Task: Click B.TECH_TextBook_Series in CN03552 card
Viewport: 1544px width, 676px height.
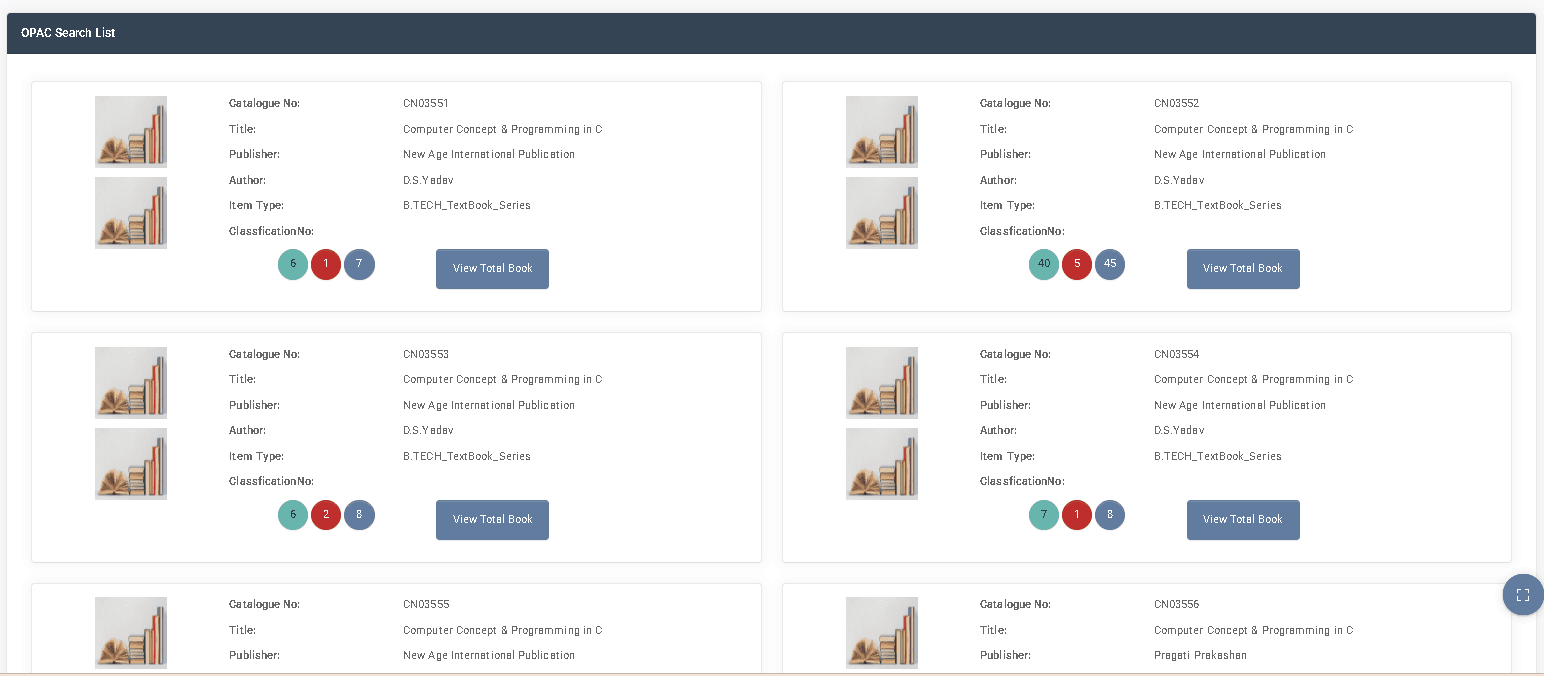Action: click(1218, 205)
